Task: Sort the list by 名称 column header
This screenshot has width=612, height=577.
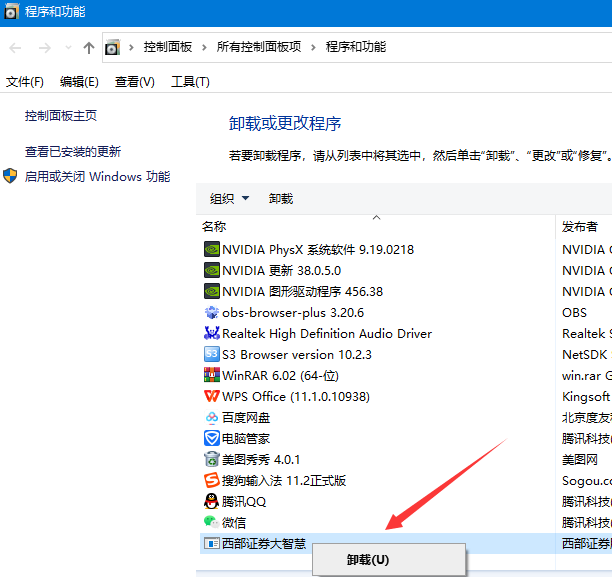Action: click(214, 226)
